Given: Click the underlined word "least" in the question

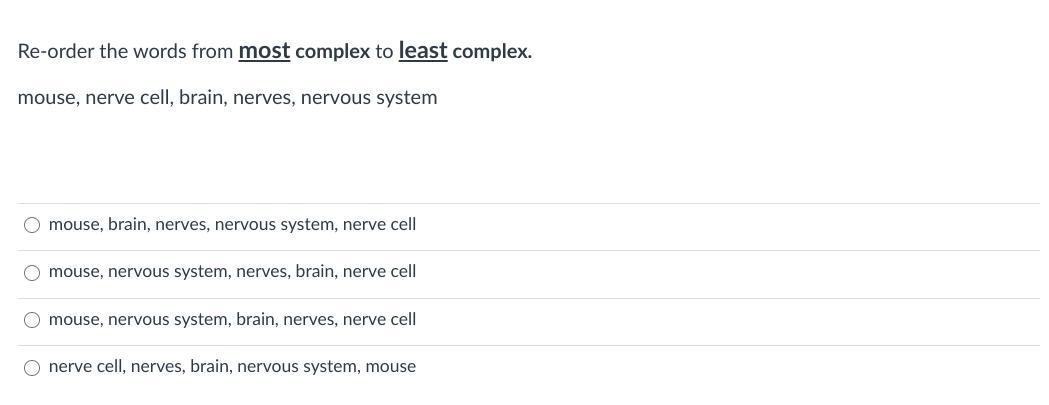Looking at the screenshot, I should [422, 51].
